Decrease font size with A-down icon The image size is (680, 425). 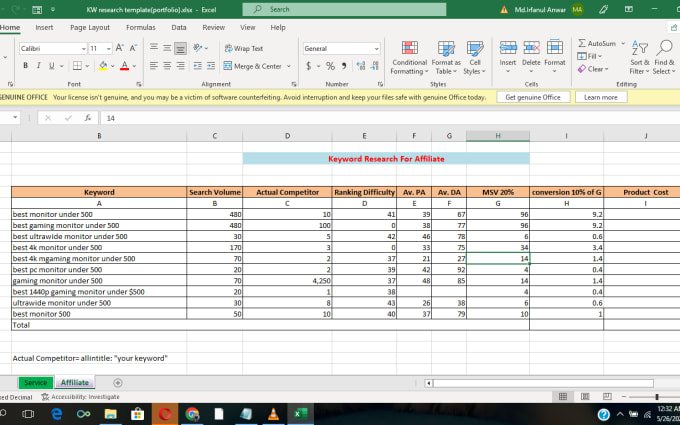tap(133, 48)
